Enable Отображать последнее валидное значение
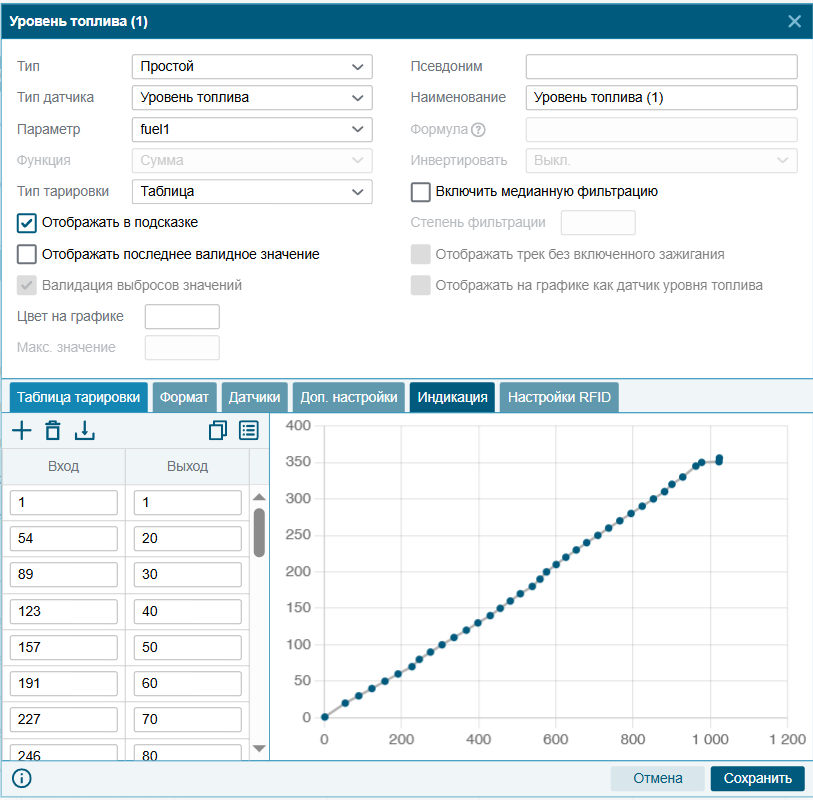The height and width of the screenshot is (800, 813). (26, 255)
